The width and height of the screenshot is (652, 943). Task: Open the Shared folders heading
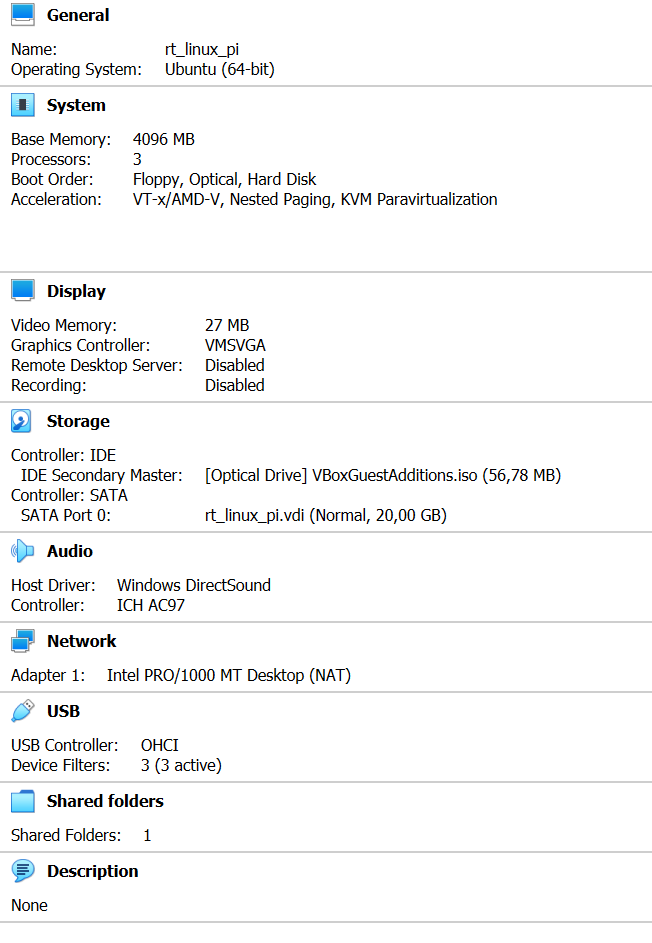[x=105, y=801]
